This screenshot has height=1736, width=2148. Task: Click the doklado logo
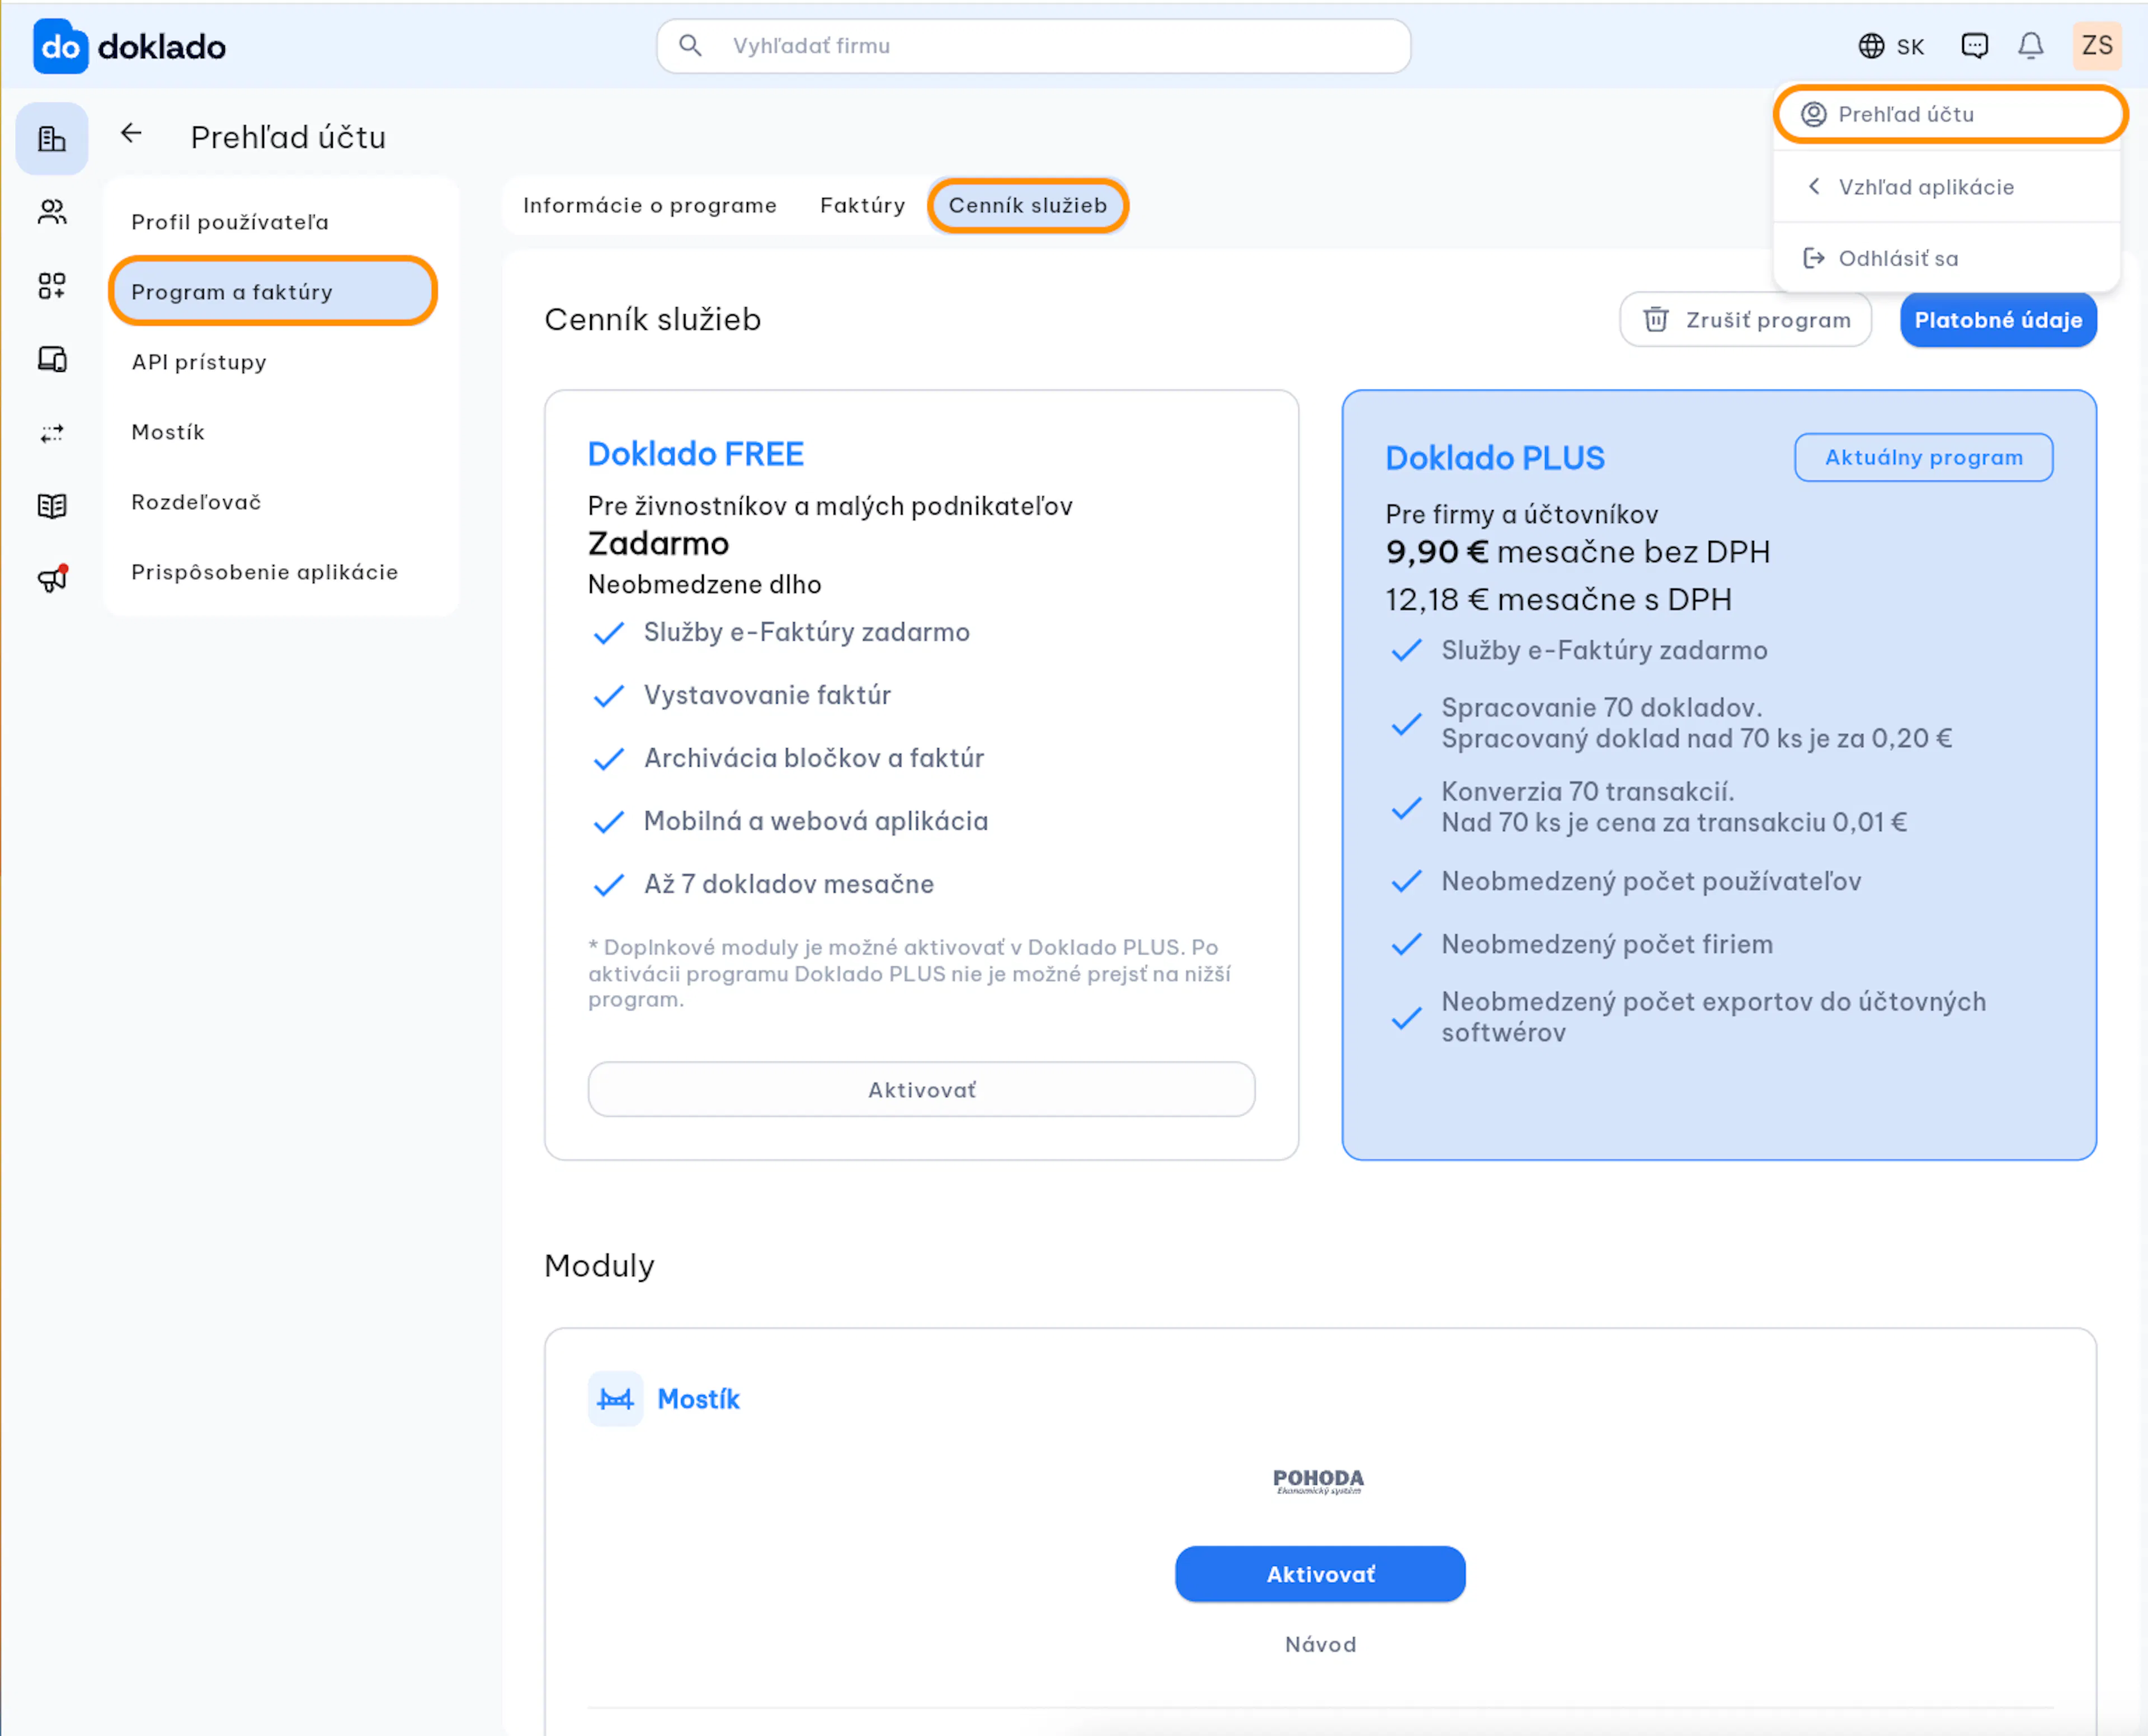click(130, 46)
